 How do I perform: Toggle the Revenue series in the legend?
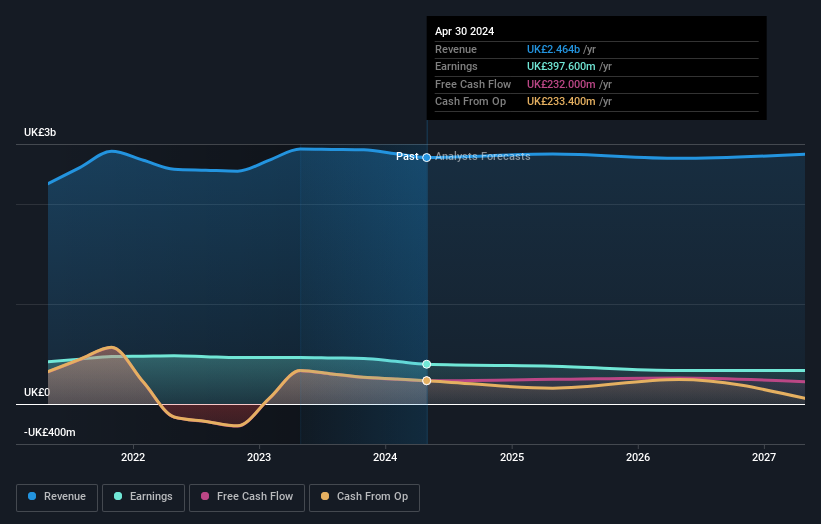click(57, 497)
